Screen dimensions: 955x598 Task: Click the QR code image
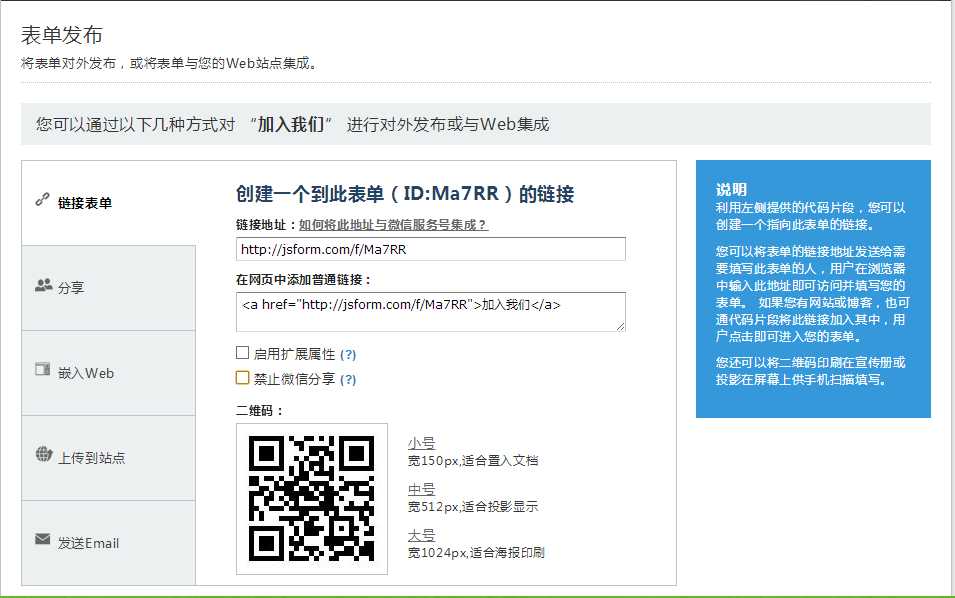click(312, 499)
